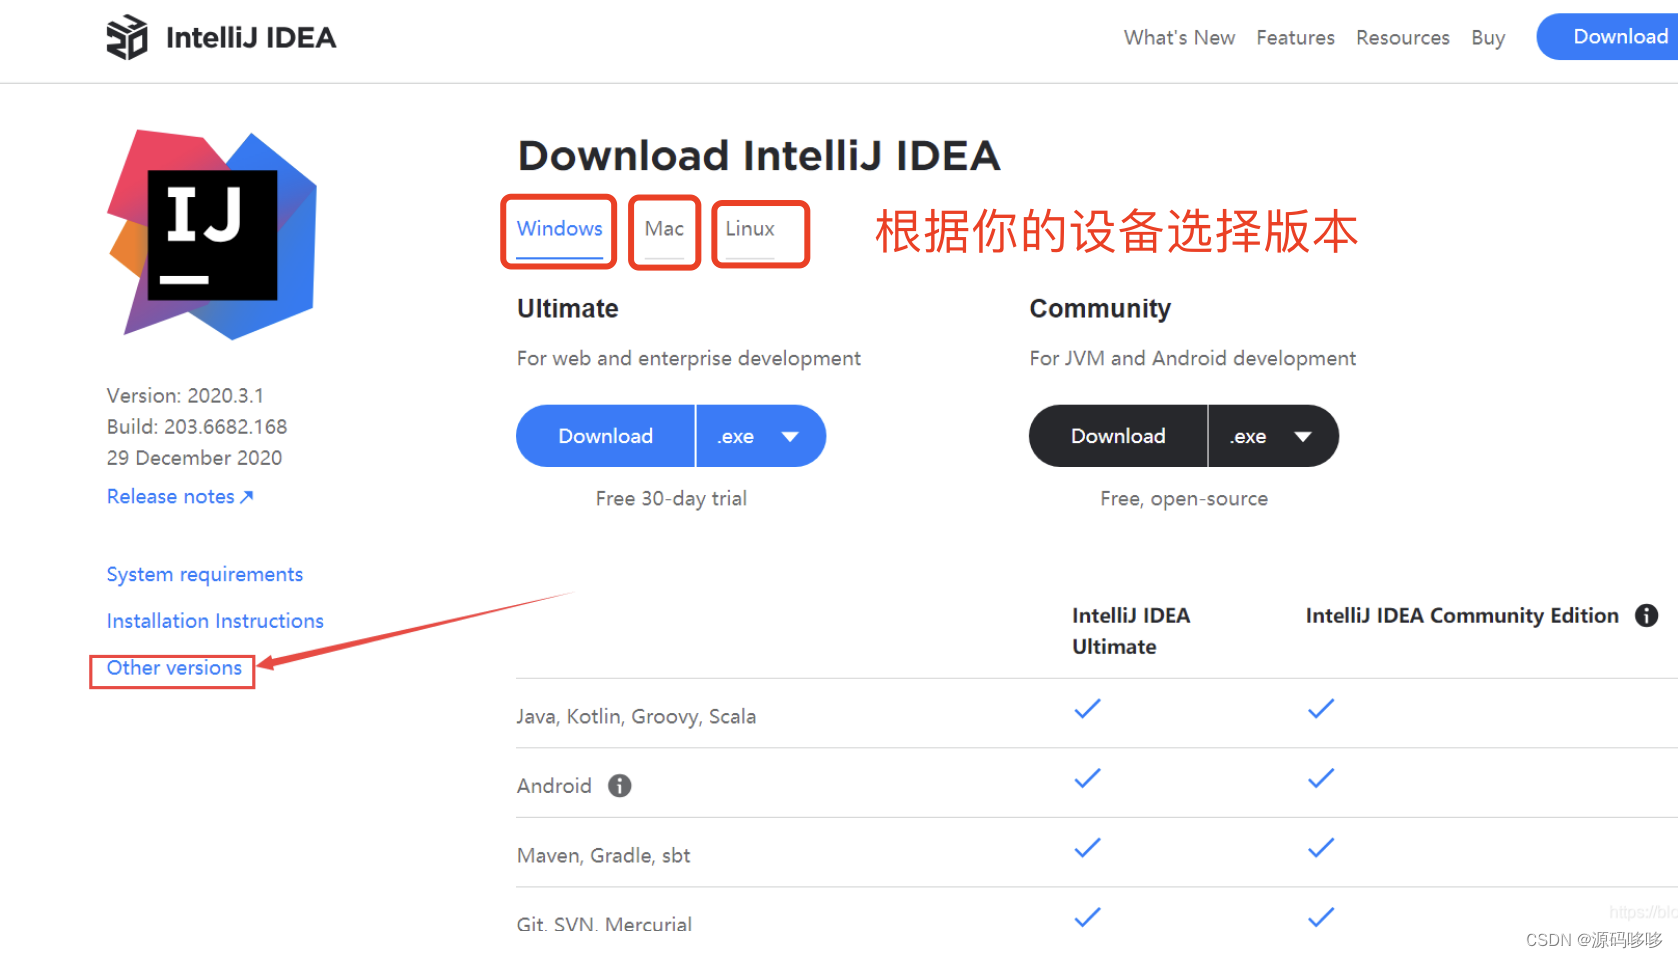Screen dimensions: 1678x958
Task: Click Ultimate checkmark in Git, SVN row
Action: 1087,917
